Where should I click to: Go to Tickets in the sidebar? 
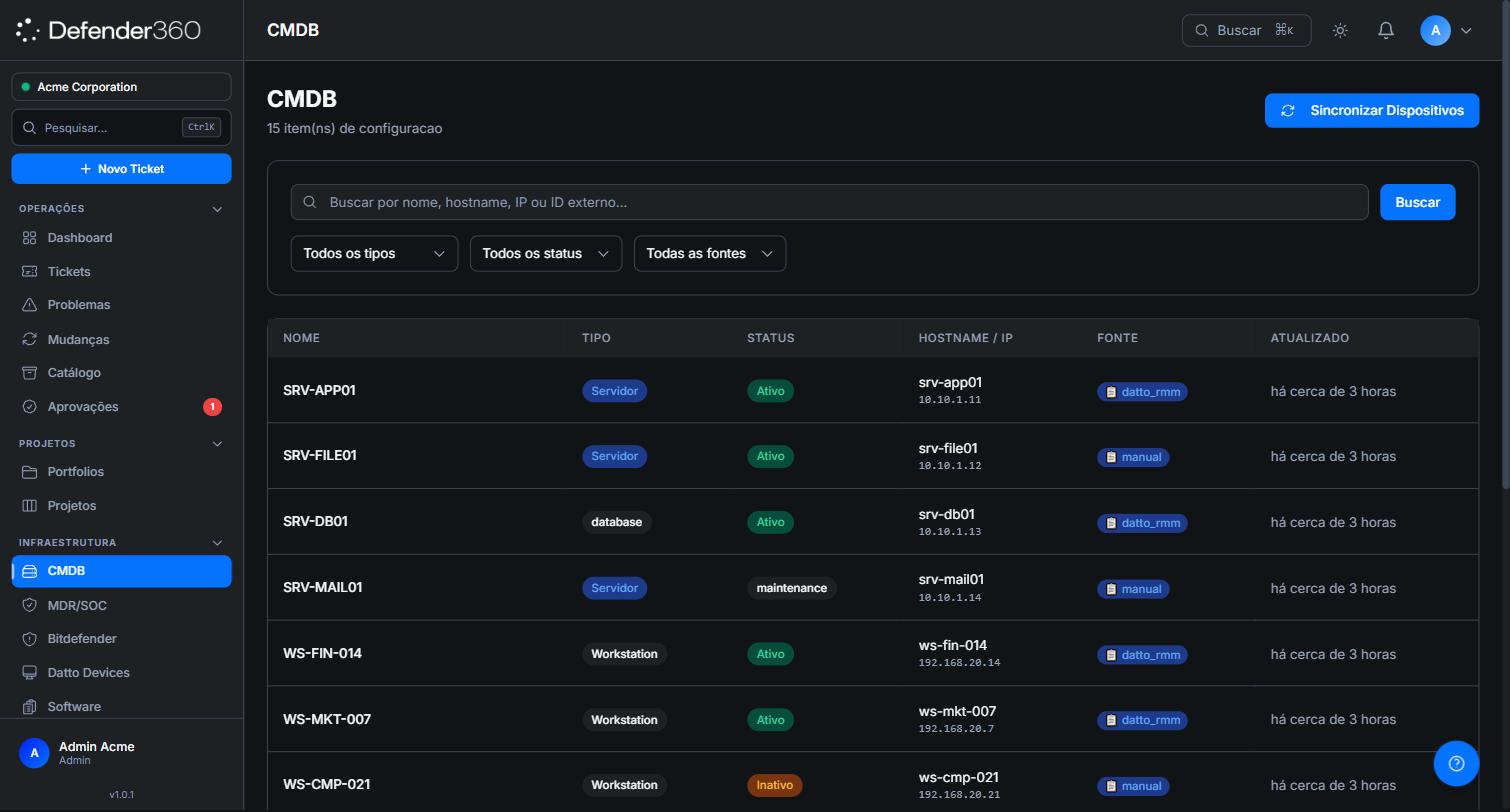(121, 272)
